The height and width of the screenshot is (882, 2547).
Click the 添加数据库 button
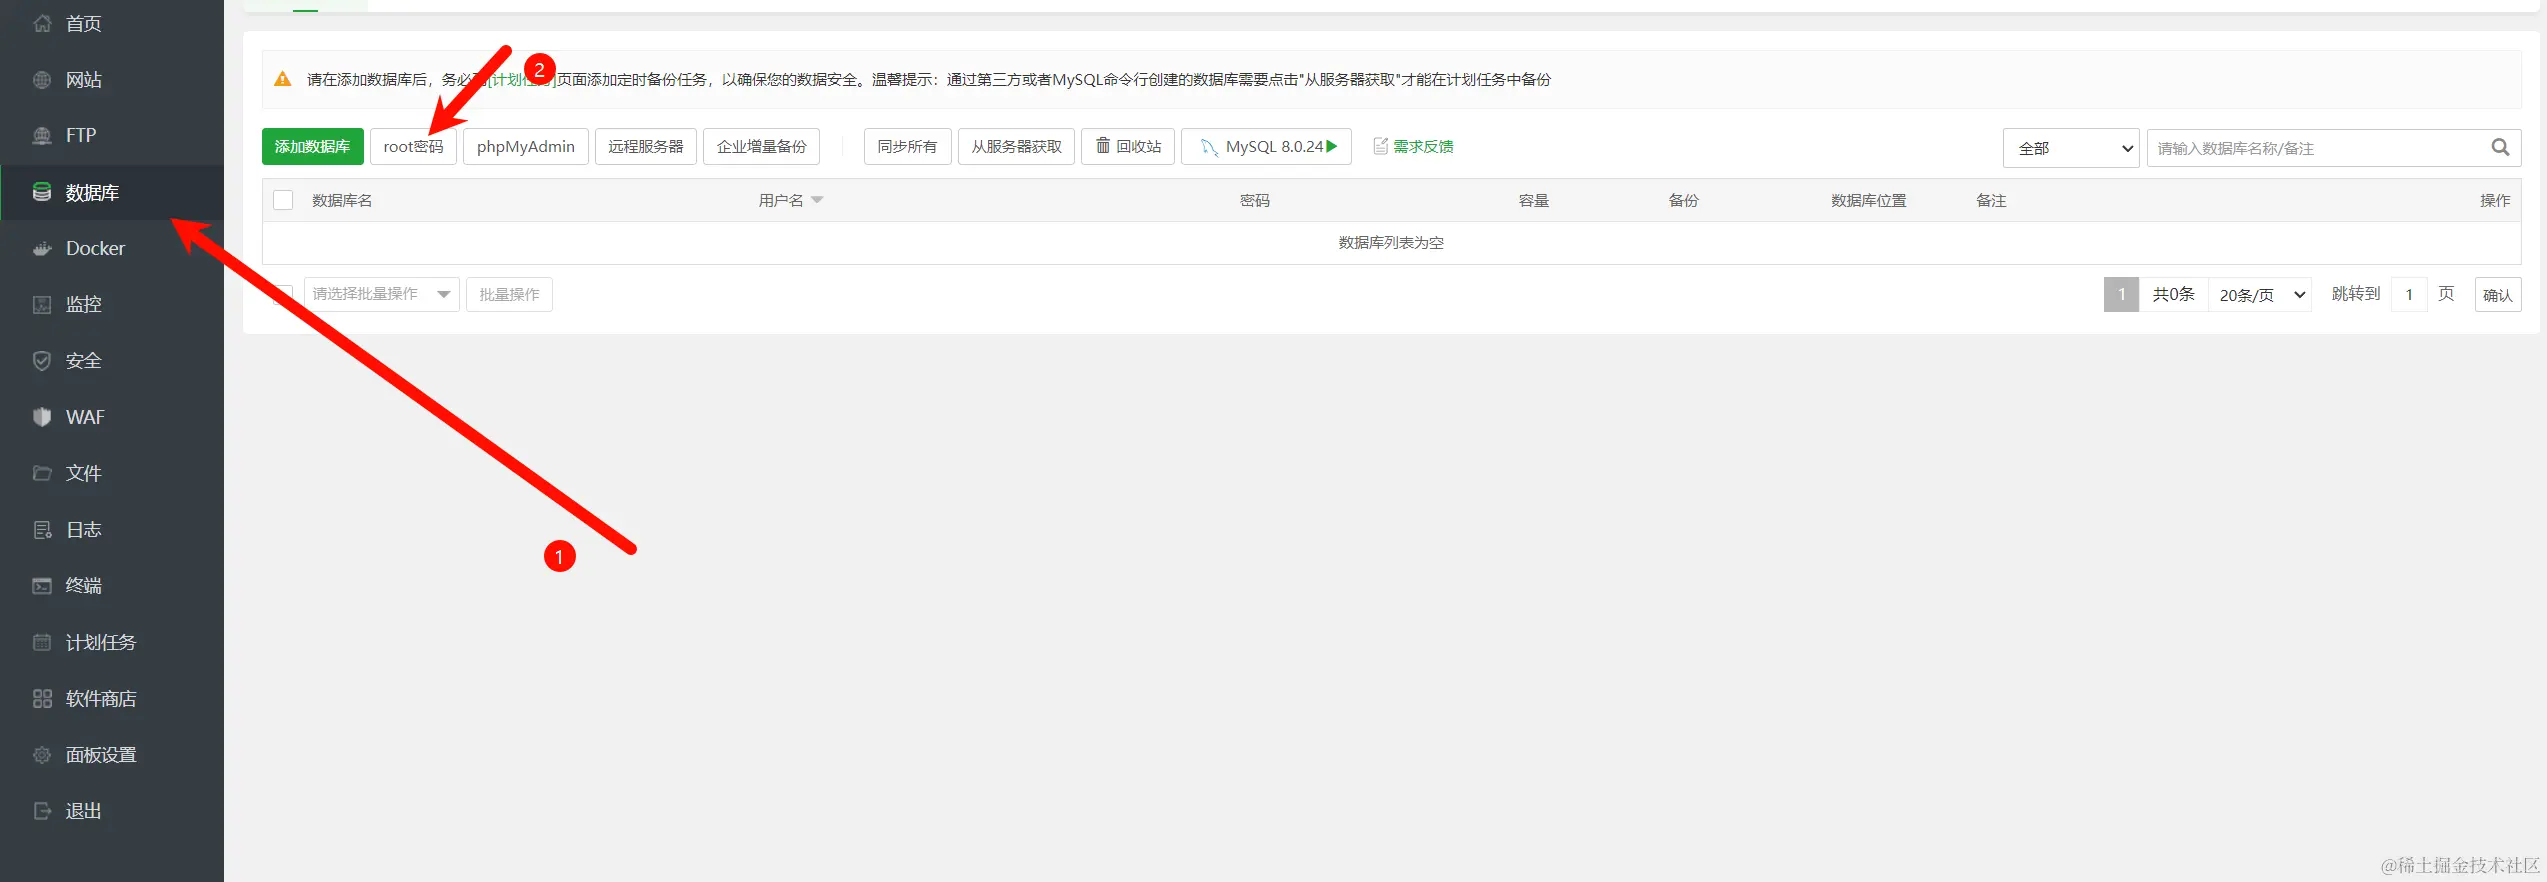point(312,146)
